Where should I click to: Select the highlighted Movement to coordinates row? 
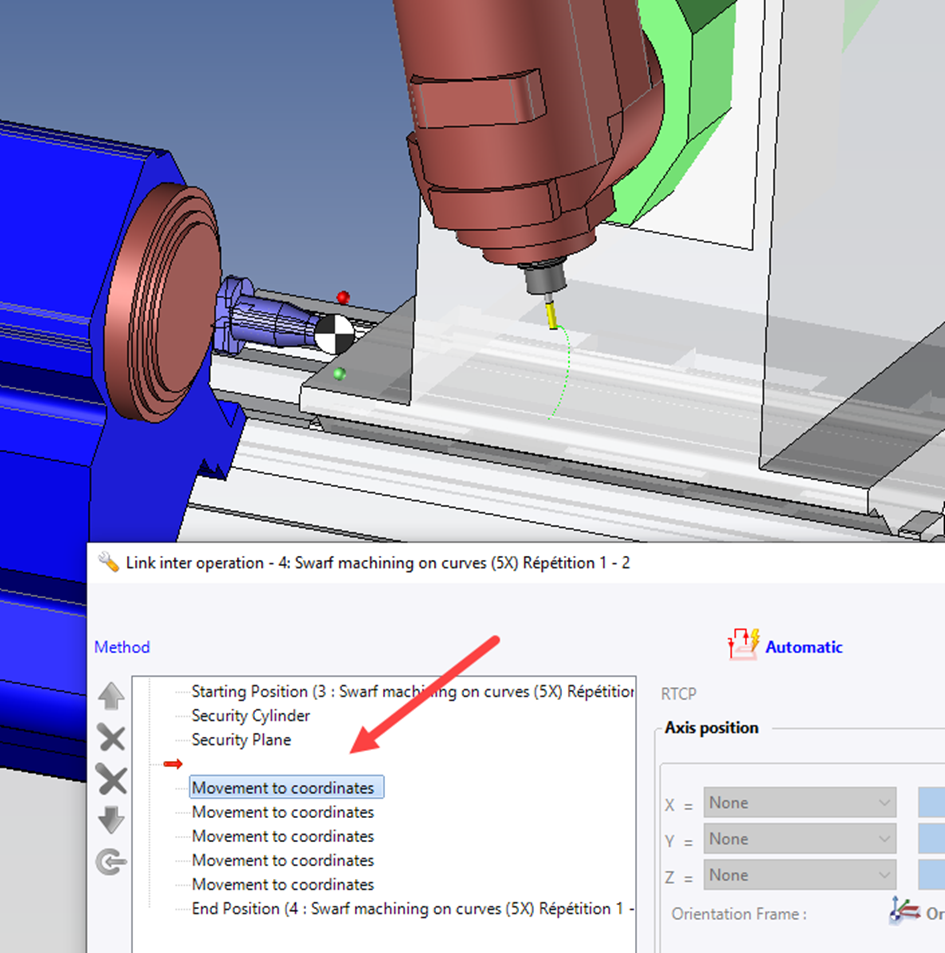pyautogui.click(x=286, y=787)
